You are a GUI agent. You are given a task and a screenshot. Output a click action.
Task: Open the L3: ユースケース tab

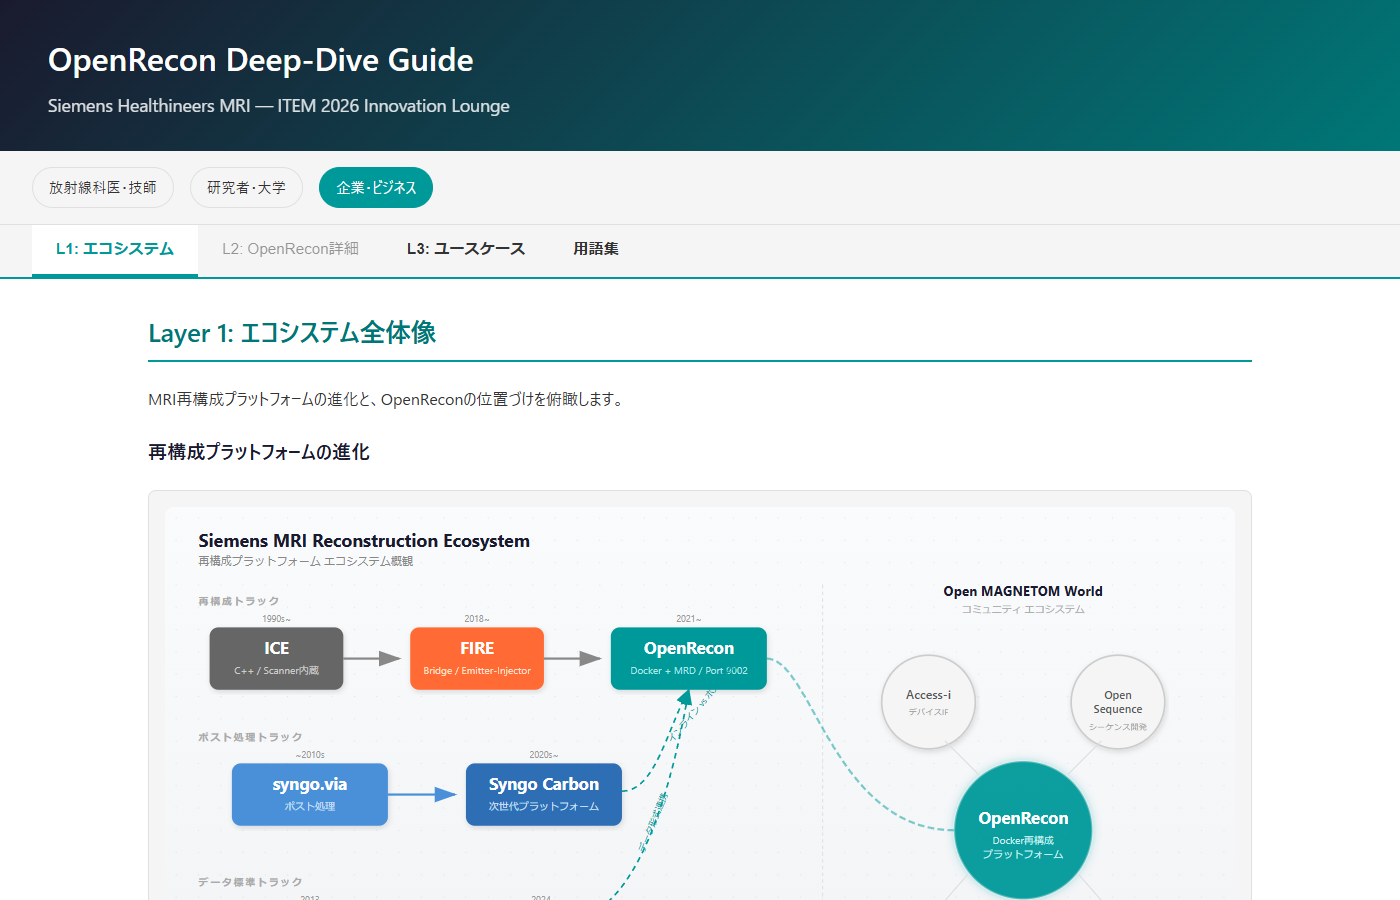(x=466, y=249)
